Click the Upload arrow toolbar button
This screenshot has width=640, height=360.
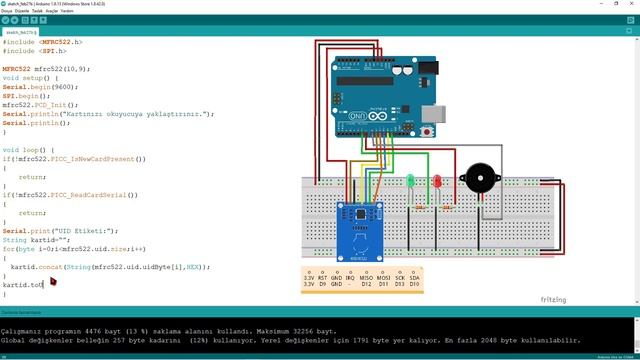click(x=15, y=20)
